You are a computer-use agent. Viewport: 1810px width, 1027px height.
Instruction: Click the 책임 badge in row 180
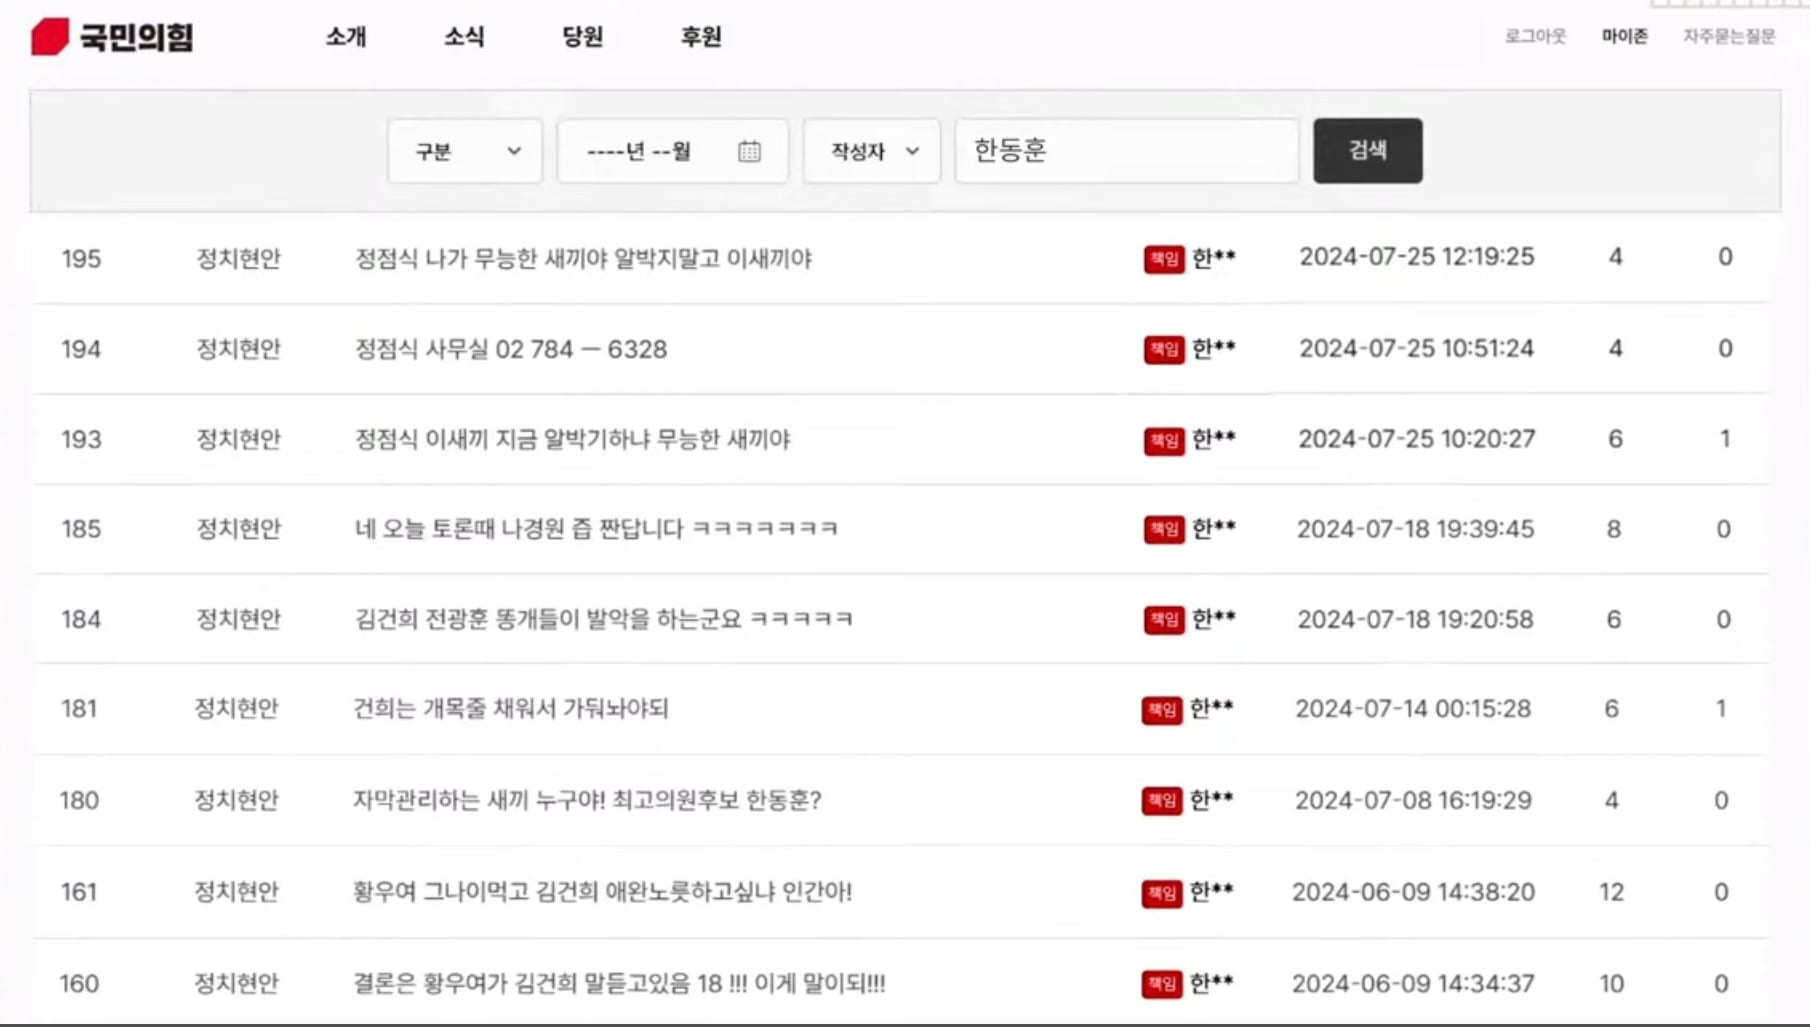coord(1162,801)
